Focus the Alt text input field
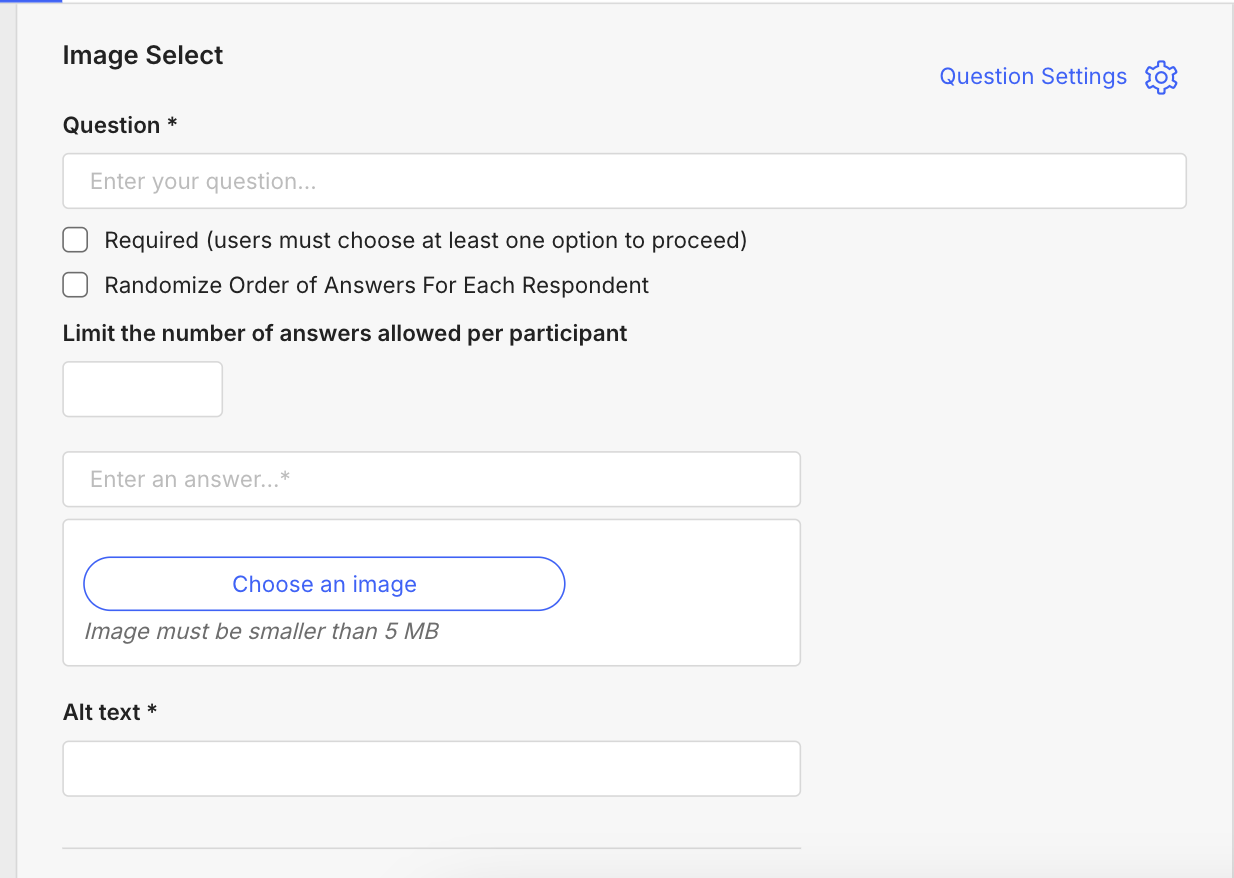 (x=431, y=768)
